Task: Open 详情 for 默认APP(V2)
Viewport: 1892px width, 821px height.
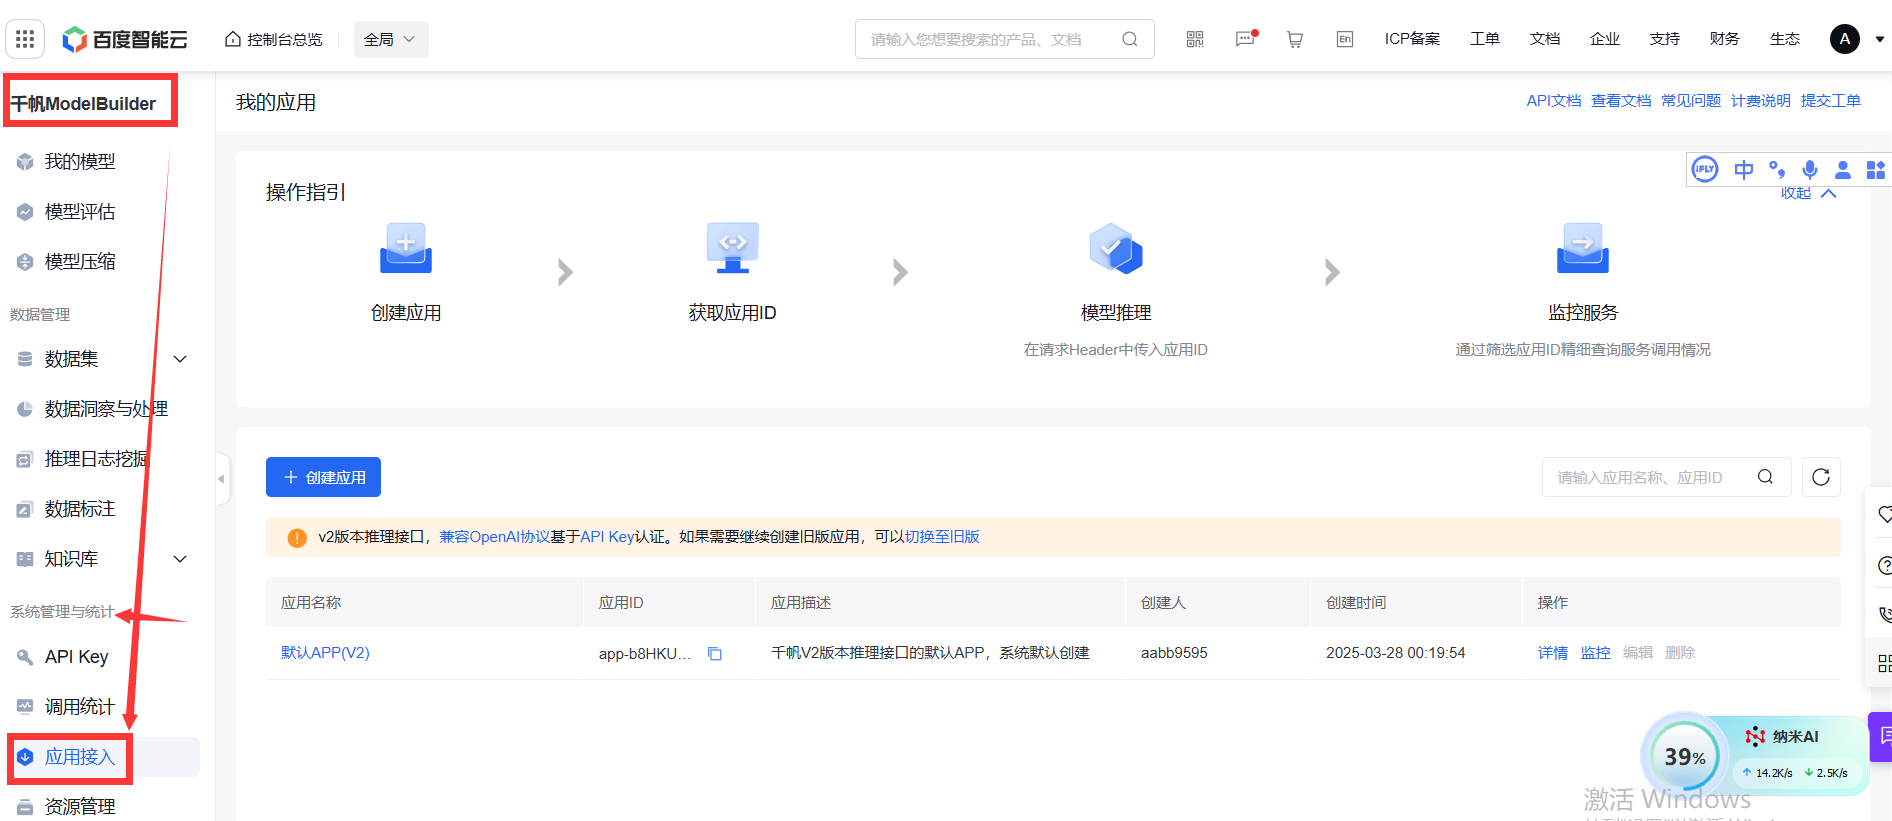Action: [x=1553, y=653]
